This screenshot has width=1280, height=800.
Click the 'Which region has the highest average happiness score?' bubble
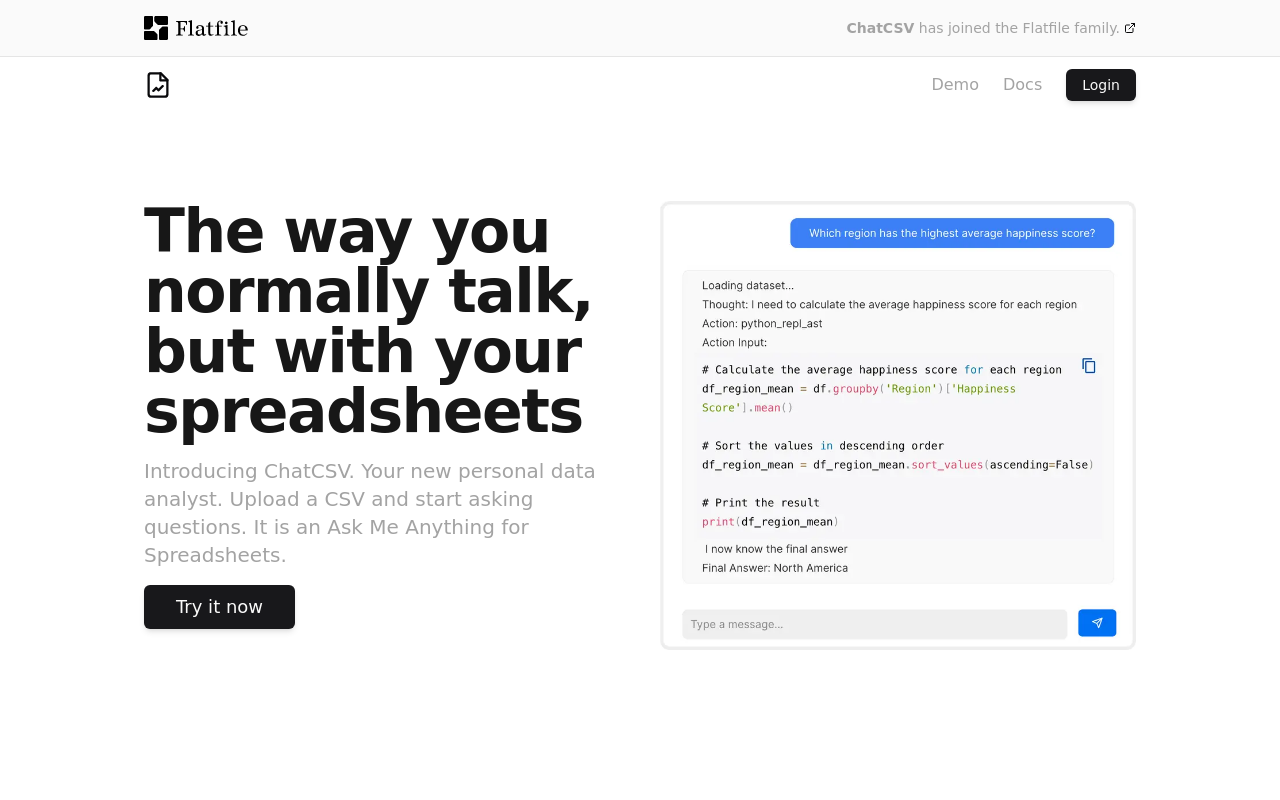952,233
